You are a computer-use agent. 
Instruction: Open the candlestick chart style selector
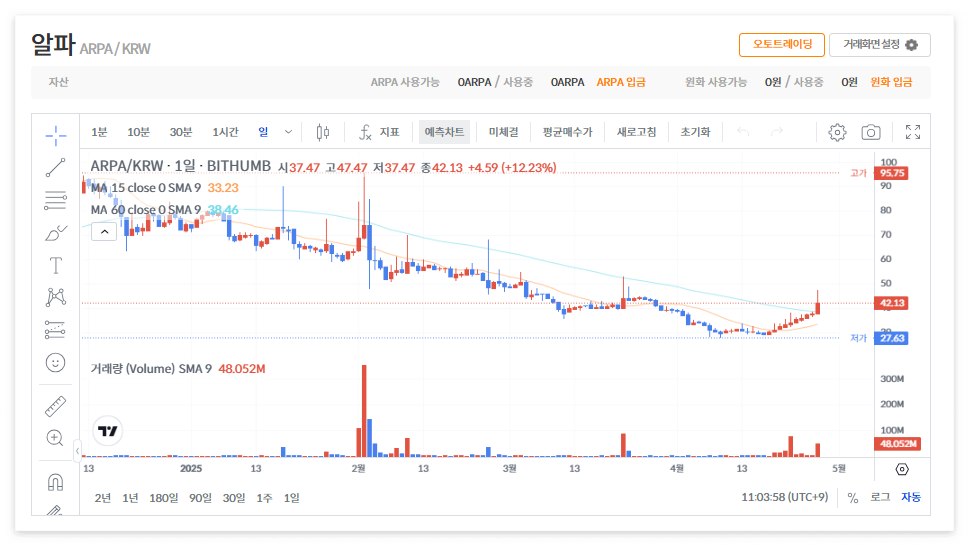tap(323, 132)
